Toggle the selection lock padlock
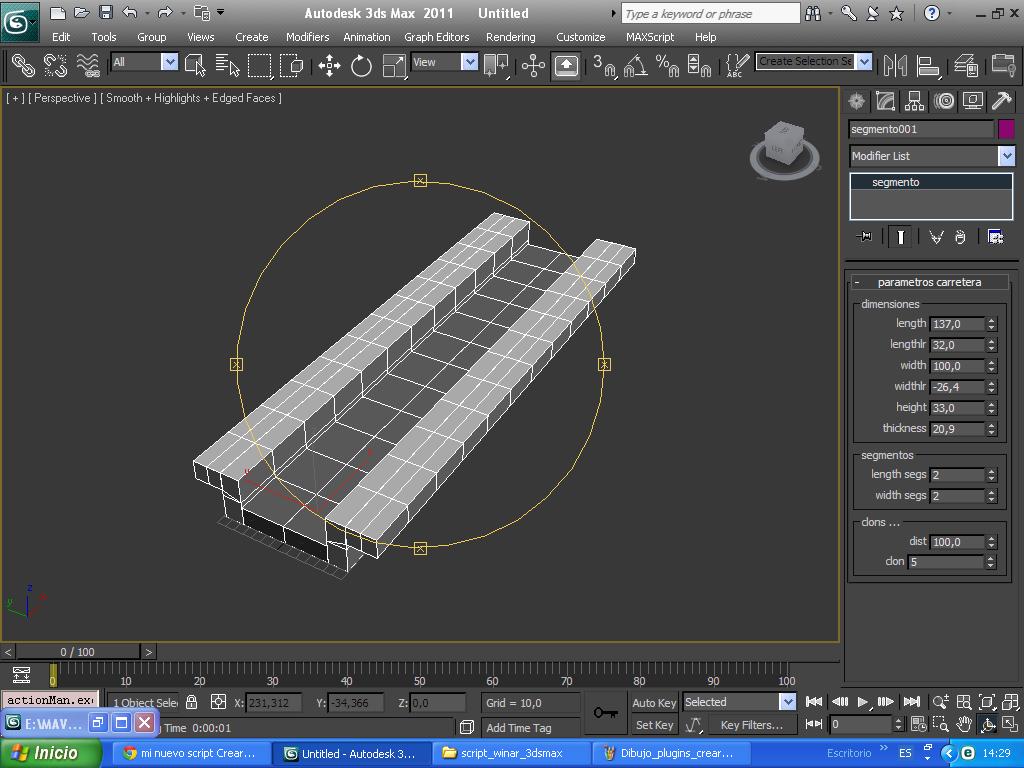 (192, 702)
